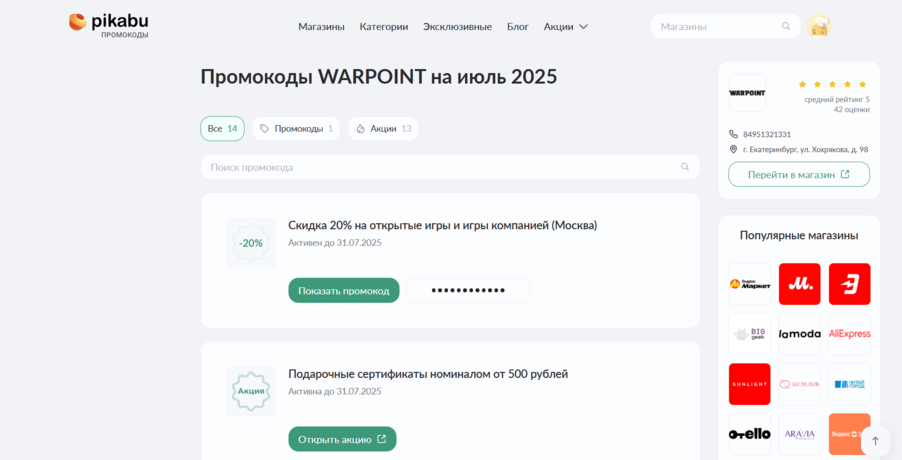Click the phone number 84951321331
This screenshot has height=460, width=902.
pos(767,134)
